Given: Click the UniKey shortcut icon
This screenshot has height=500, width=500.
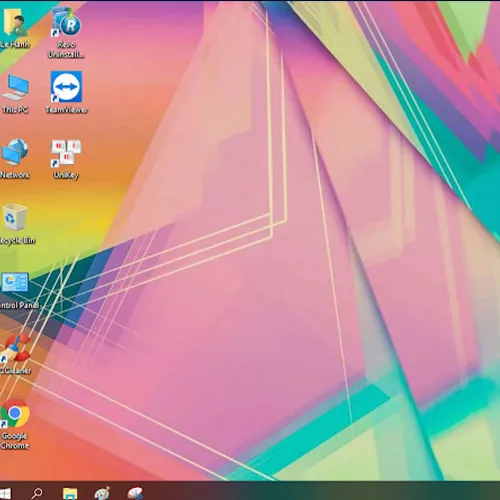Looking at the screenshot, I should click(x=66, y=153).
